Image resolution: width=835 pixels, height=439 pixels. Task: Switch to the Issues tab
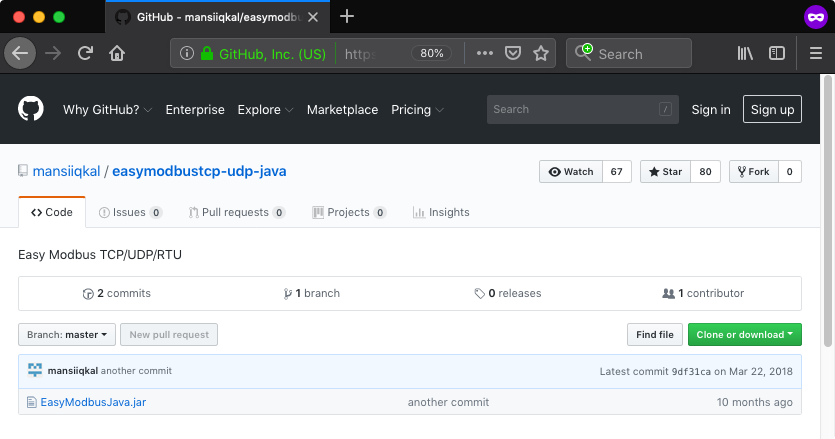coord(130,212)
